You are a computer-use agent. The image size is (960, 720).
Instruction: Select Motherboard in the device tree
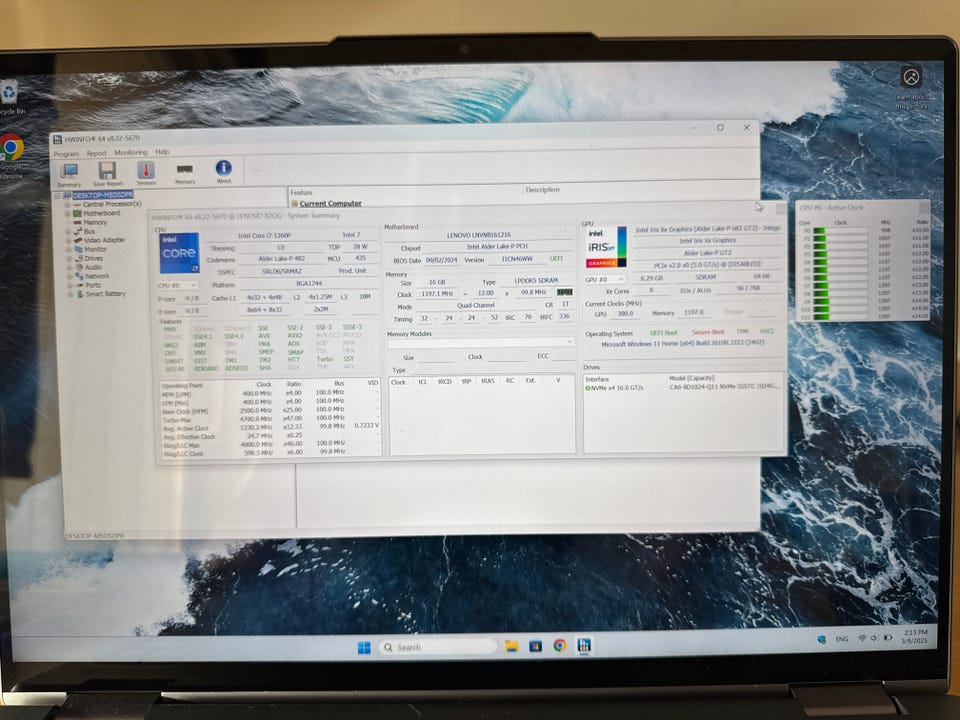(x=102, y=213)
